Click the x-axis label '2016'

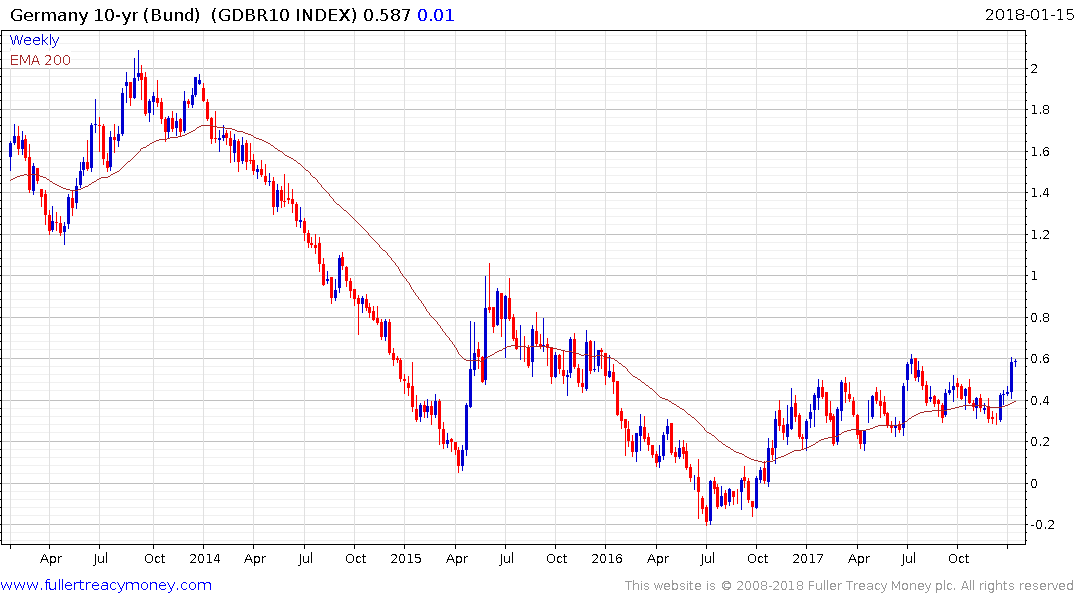(x=607, y=558)
